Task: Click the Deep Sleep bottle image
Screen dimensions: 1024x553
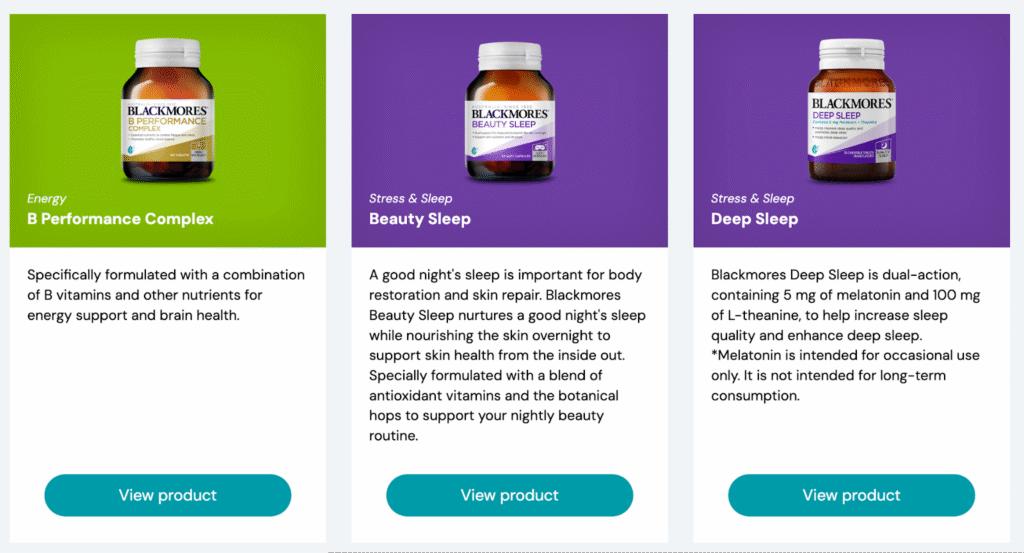Action: tap(851, 115)
